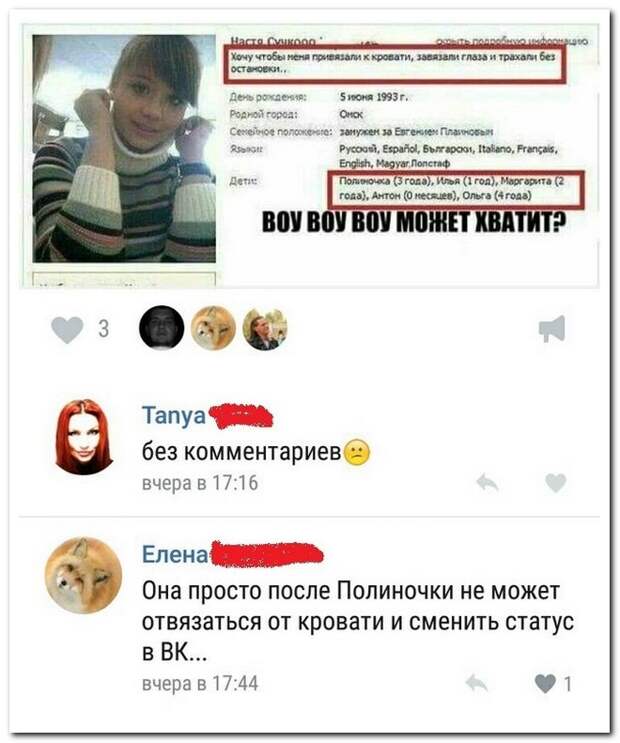
Task: Click timestamp вчера в 17:44
Action: point(200,683)
